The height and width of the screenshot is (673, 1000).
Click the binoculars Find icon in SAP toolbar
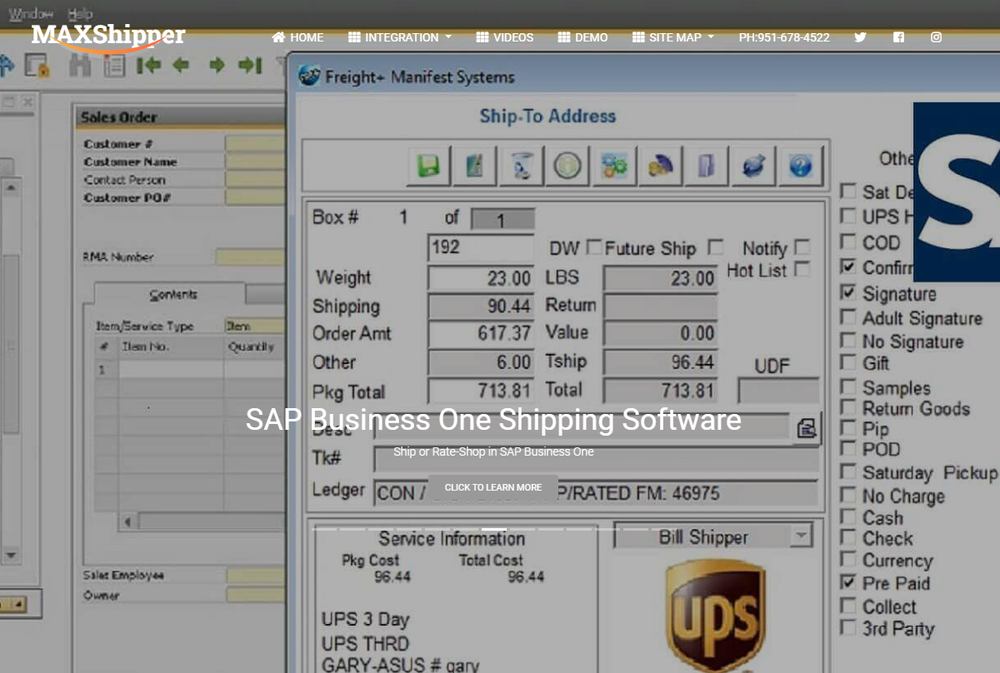pos(80,65)
